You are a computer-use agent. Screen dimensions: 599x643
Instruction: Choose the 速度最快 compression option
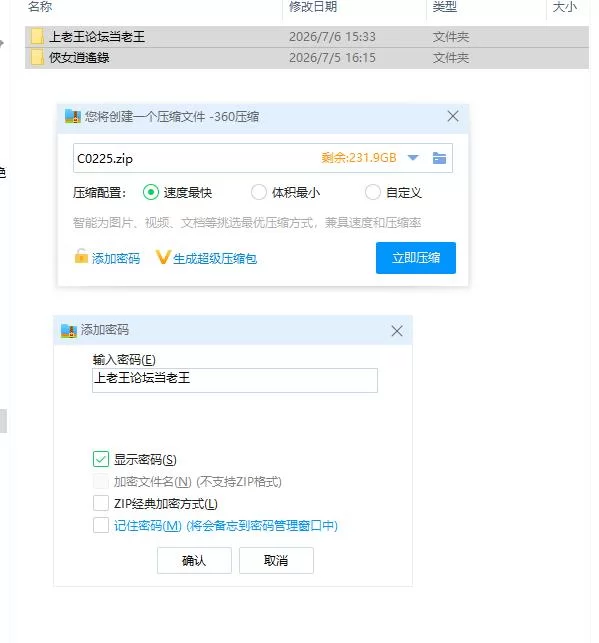tap(151, 192)
